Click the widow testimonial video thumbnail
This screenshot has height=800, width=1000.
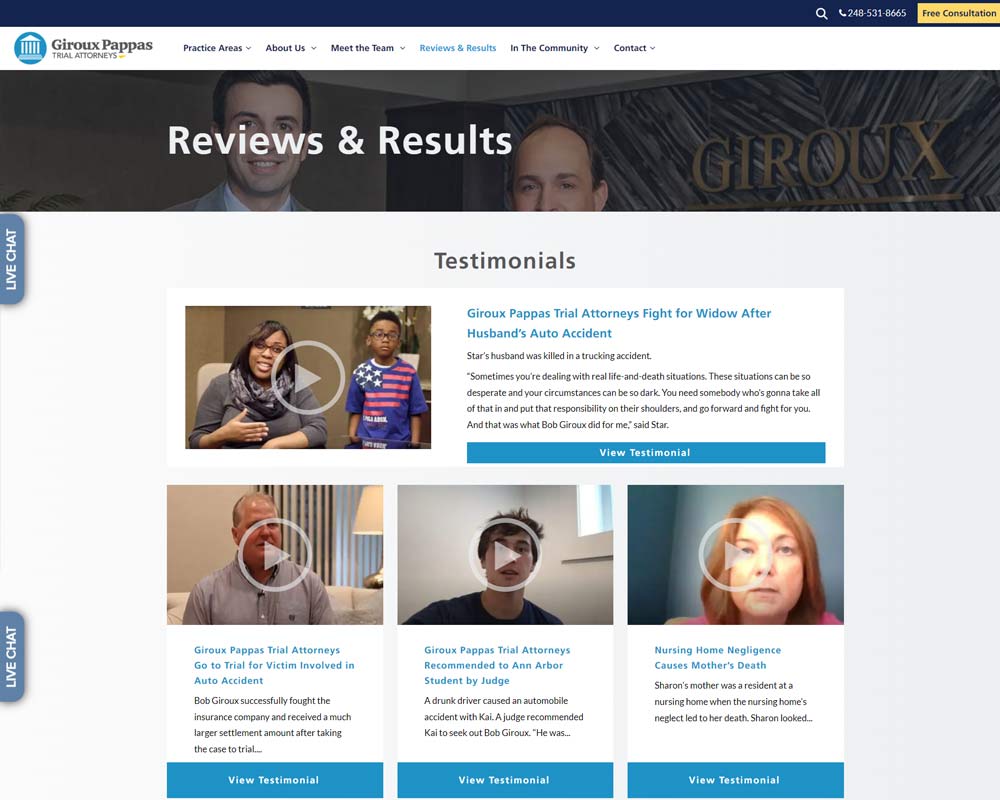(x=307, y=377)
